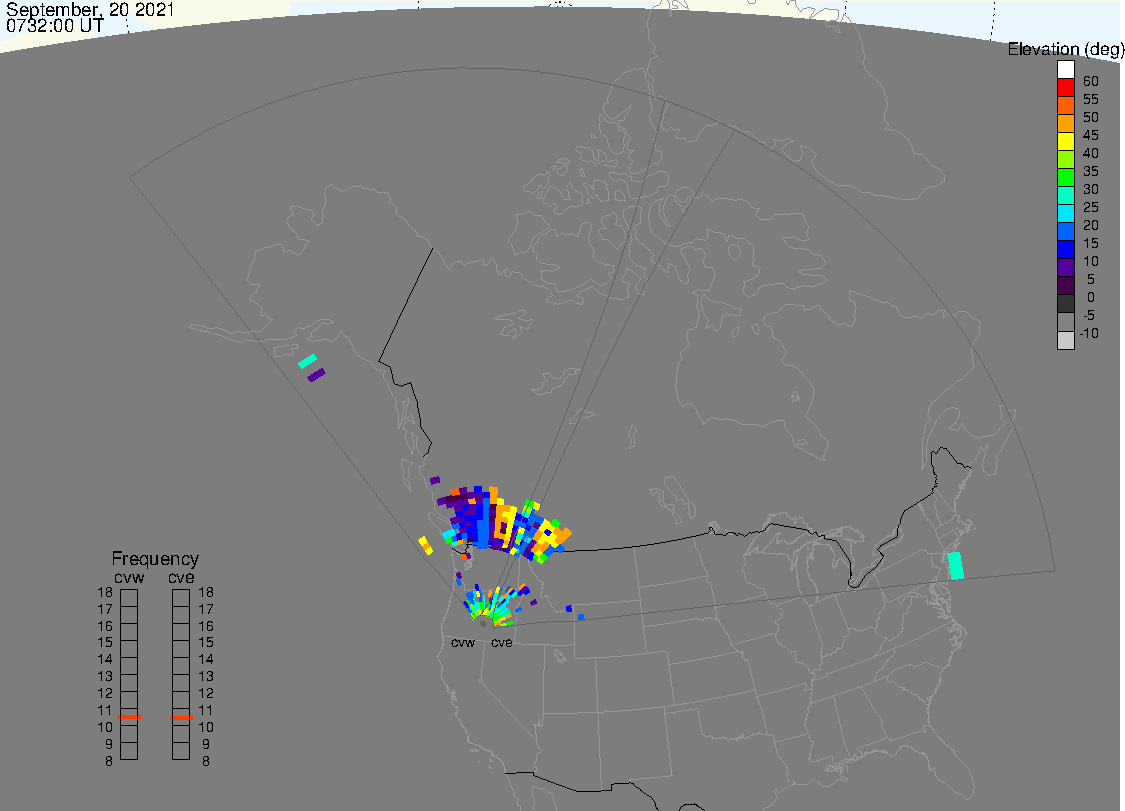Click the '0732:00 UT' timestamp

[x=55, y=26]
